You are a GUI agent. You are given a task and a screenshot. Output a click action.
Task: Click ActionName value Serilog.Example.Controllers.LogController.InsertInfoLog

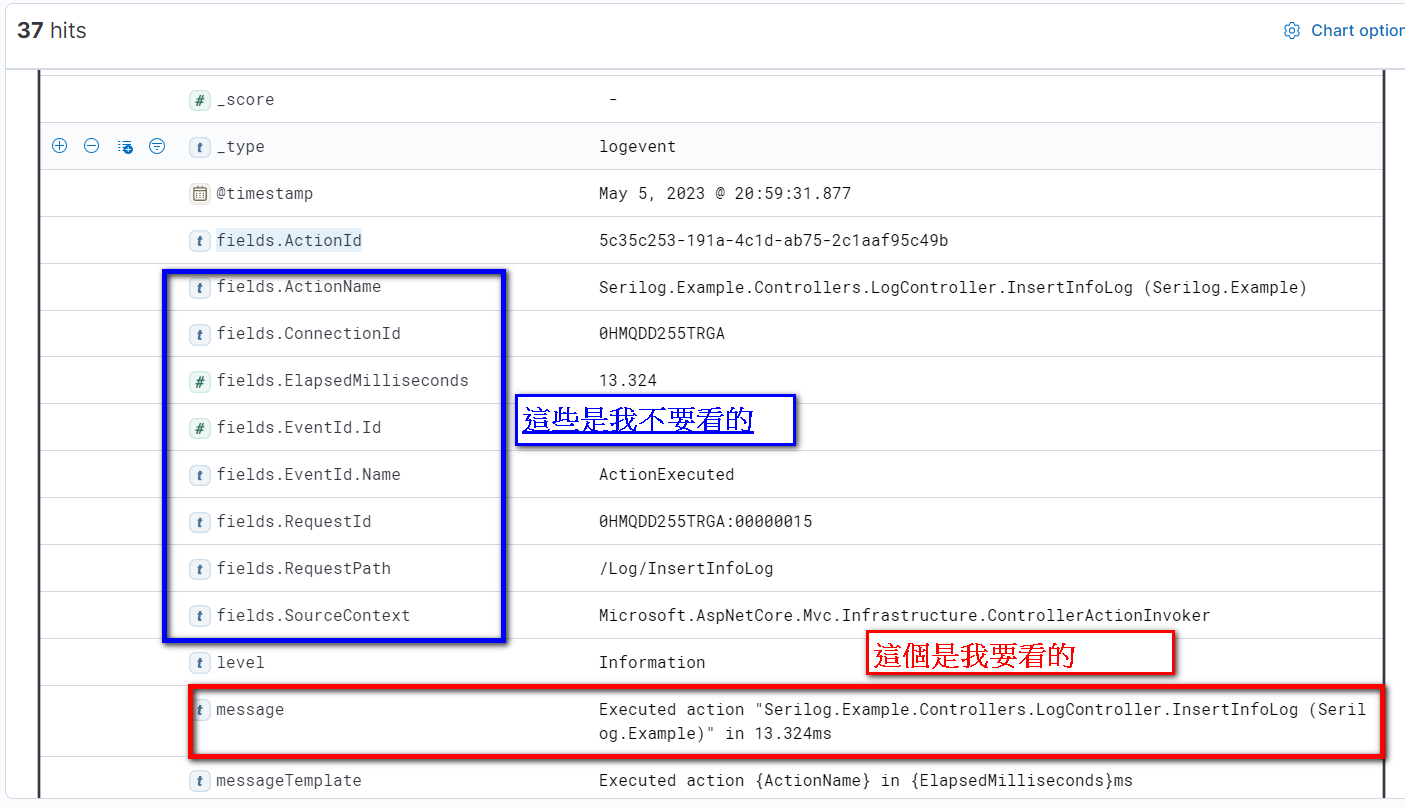click(953, 288)
